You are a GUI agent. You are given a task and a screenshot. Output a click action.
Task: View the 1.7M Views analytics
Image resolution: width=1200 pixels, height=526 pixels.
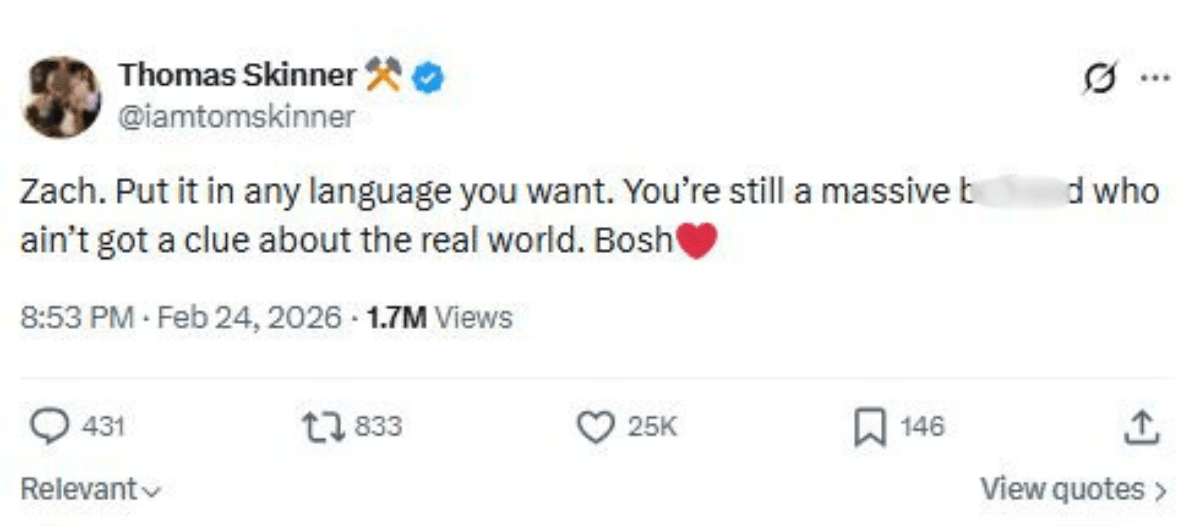pyautogui.click(x=441, y=318)
